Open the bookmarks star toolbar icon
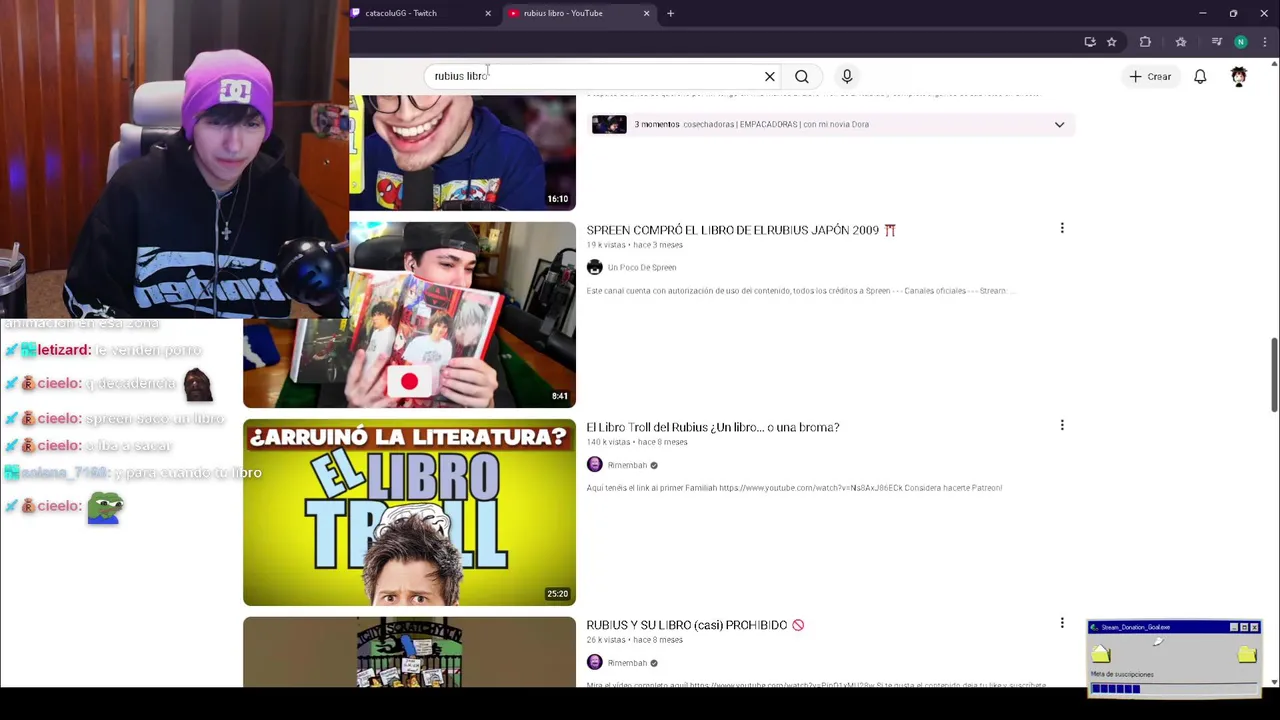The height and width of the screenshot is (720, 1280). click(x=1181, y=42)
